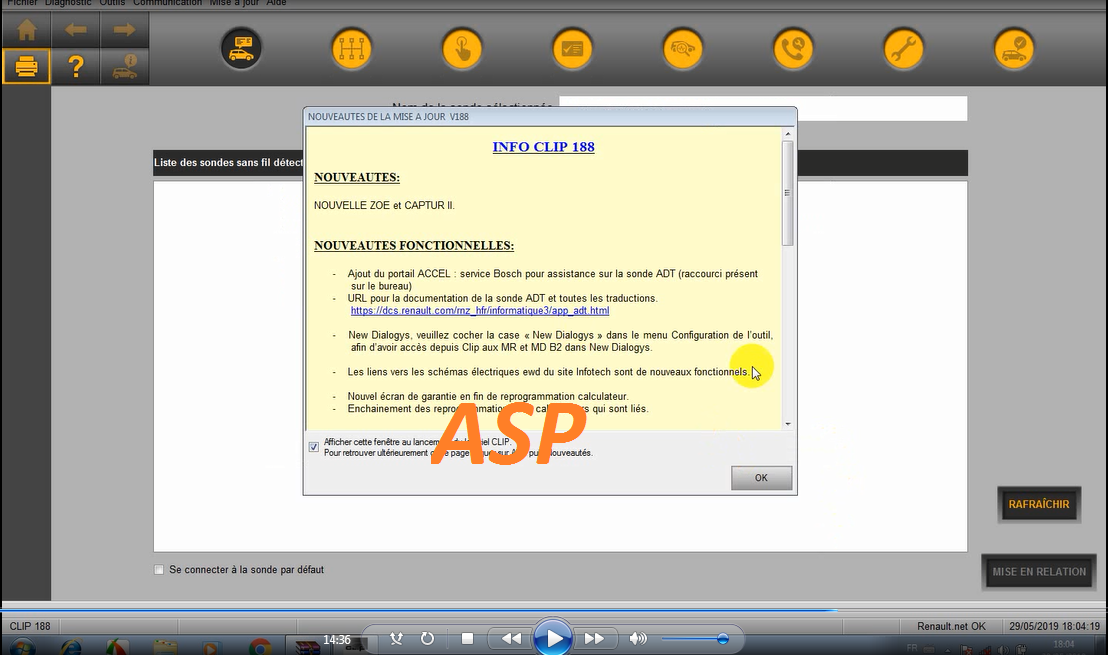Open the Mise à jour menu
Screen dimensions: 1108x655
pos(234,3)
